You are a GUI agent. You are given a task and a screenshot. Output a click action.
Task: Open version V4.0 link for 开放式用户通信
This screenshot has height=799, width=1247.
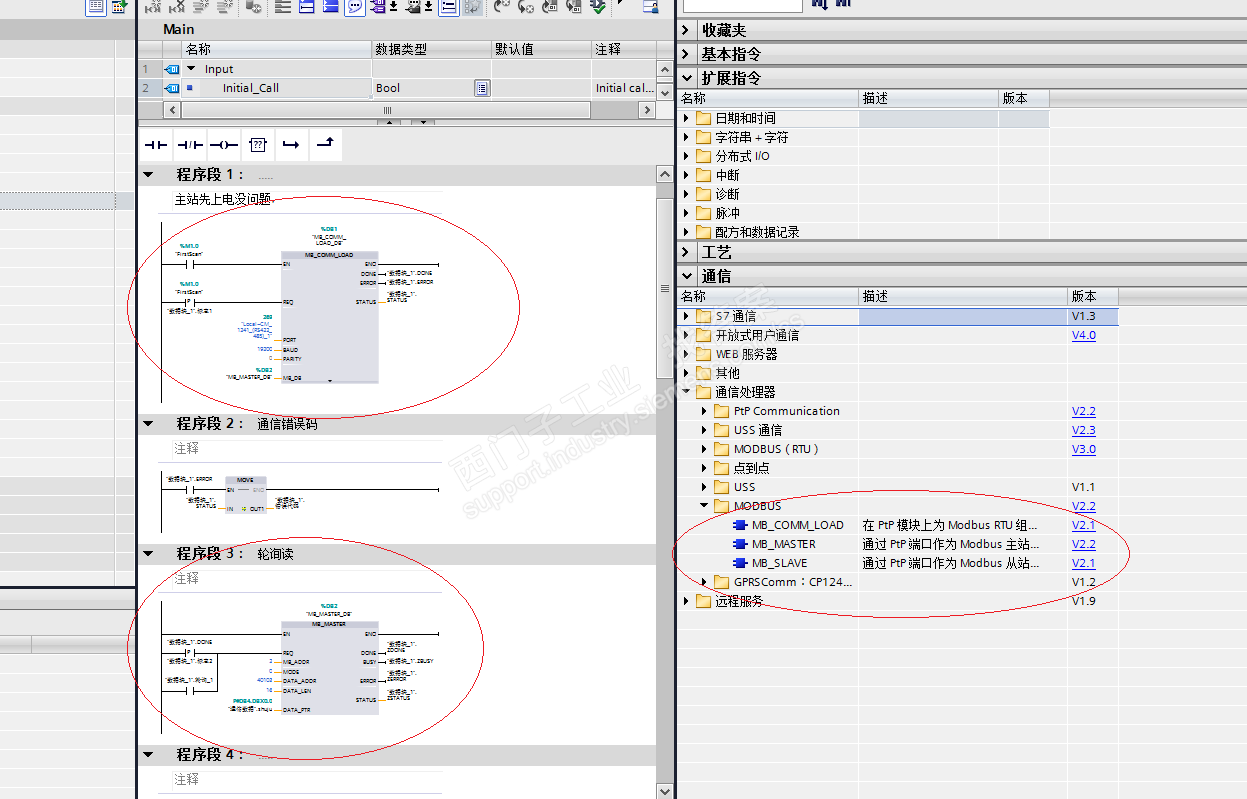pos(1084,335)
